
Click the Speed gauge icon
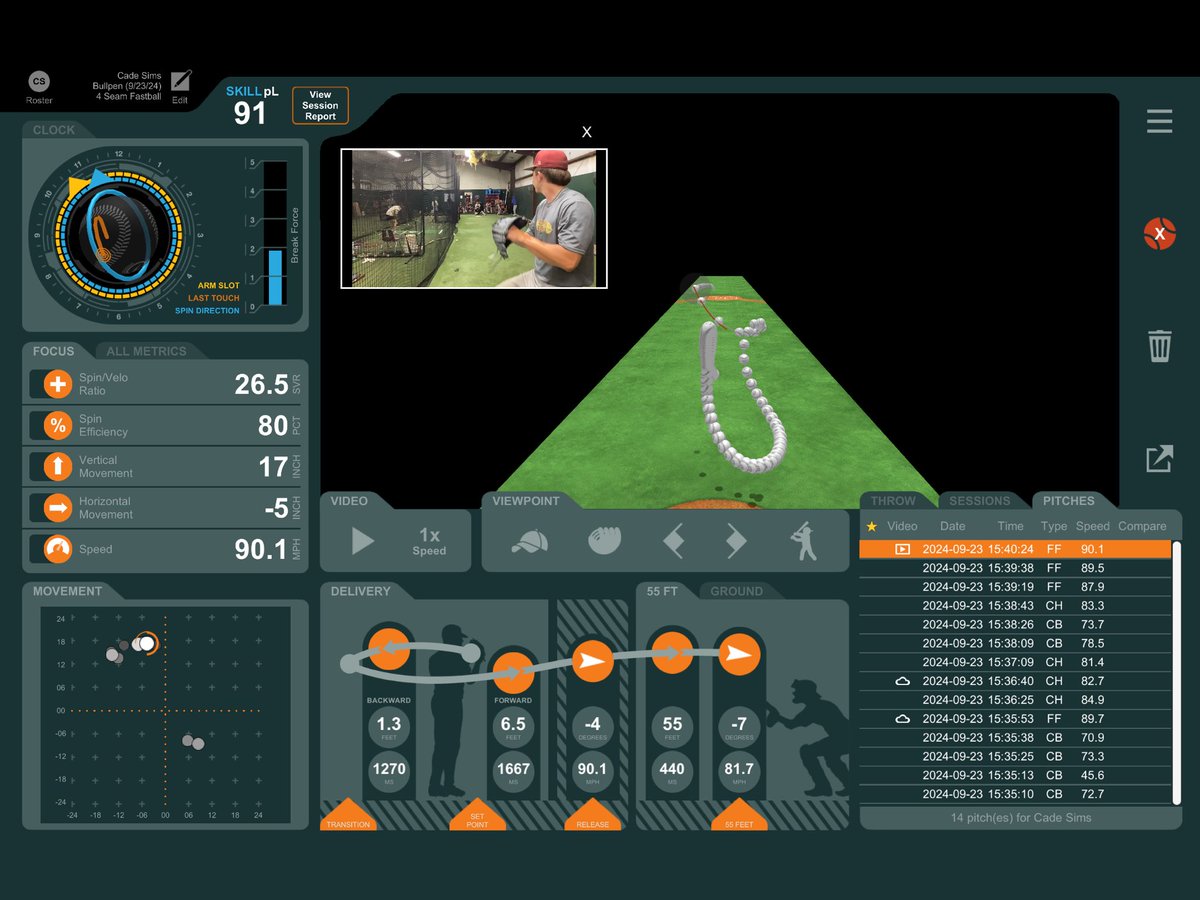58,549
